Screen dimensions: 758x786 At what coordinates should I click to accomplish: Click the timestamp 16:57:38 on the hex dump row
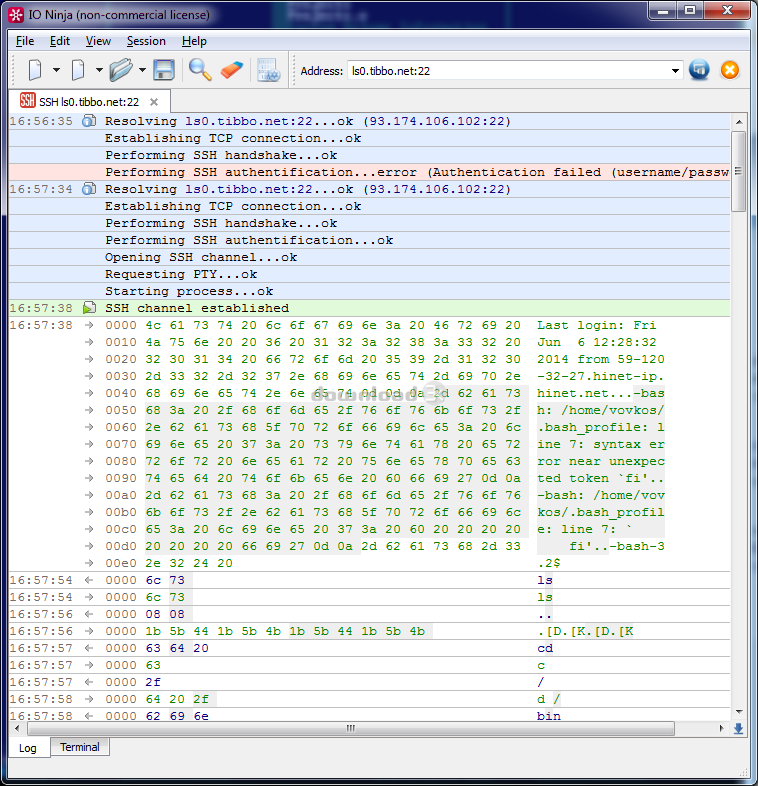[x=41, y=325]
